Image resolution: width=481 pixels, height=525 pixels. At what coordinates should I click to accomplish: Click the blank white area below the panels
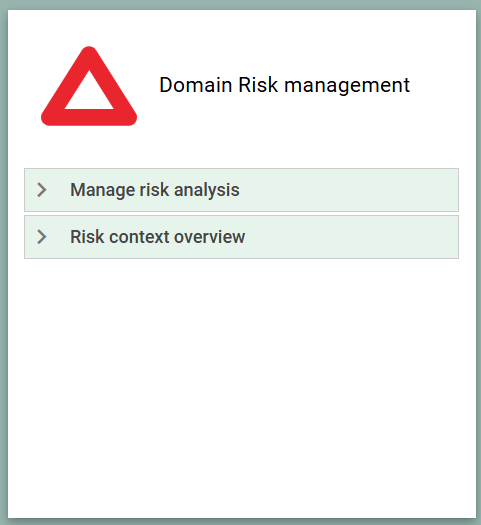coord(241,385)
